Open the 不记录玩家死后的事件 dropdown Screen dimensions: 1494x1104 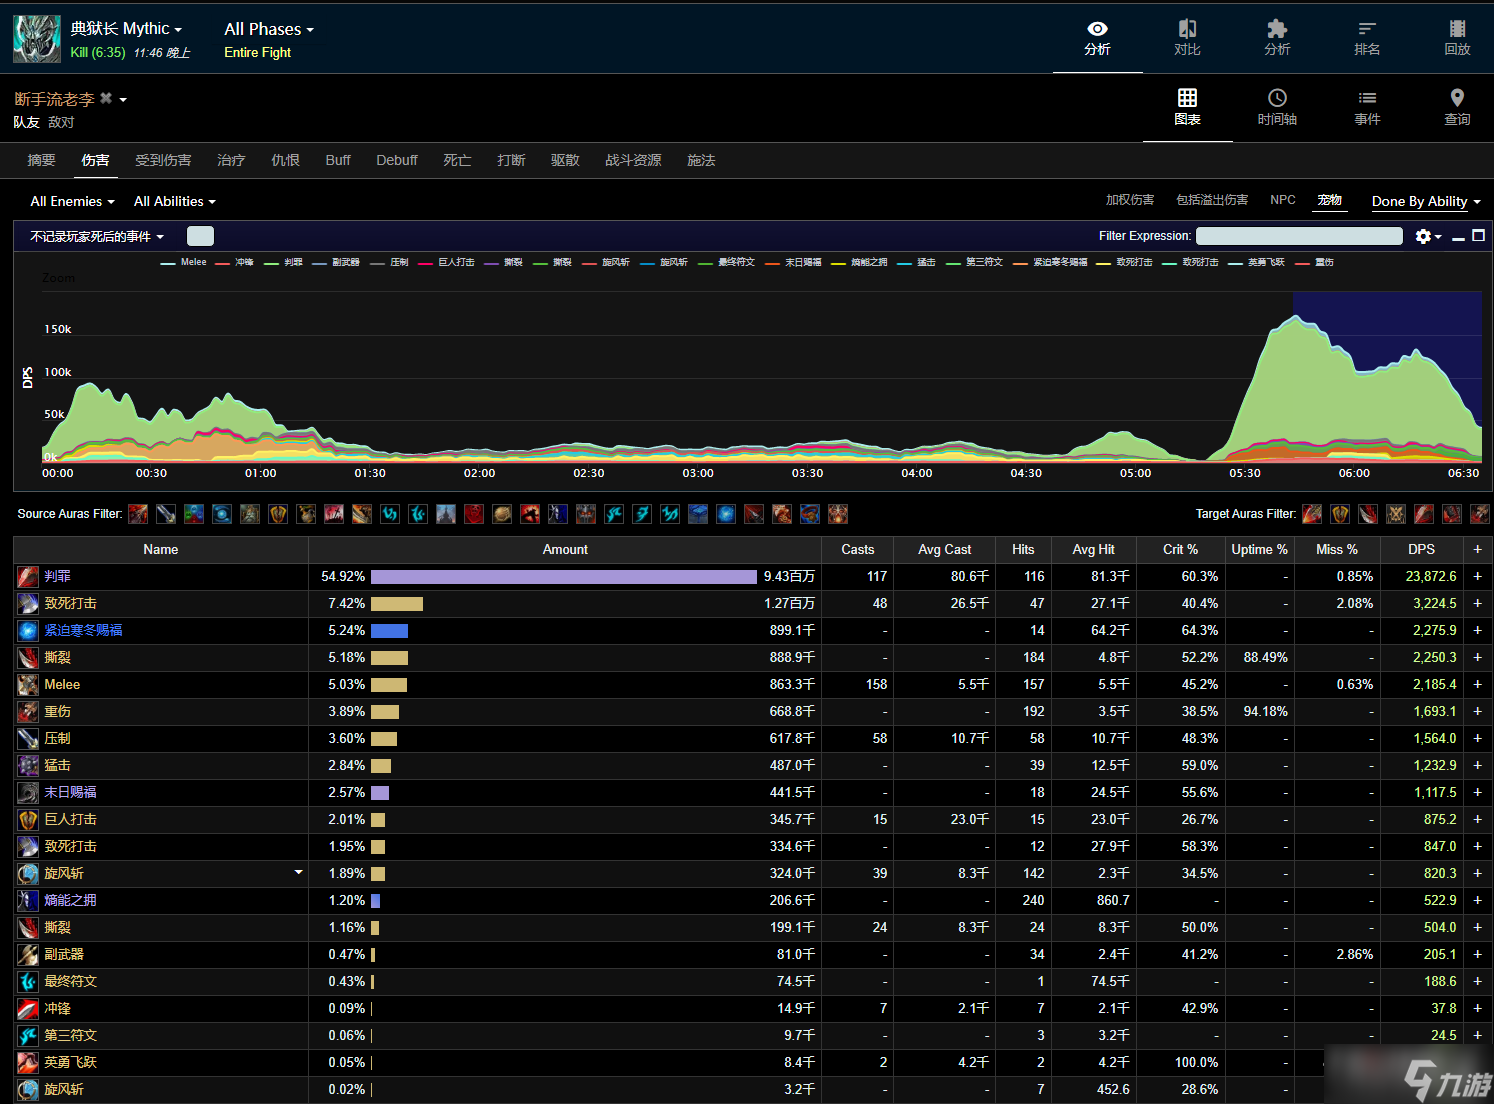click(x=97, y=237)
